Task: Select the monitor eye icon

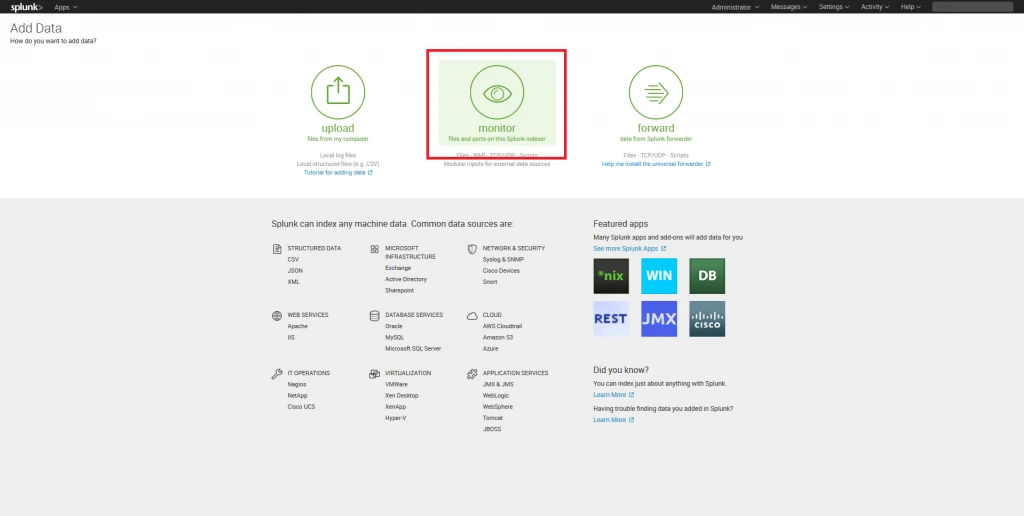Action: pos(497,93)
